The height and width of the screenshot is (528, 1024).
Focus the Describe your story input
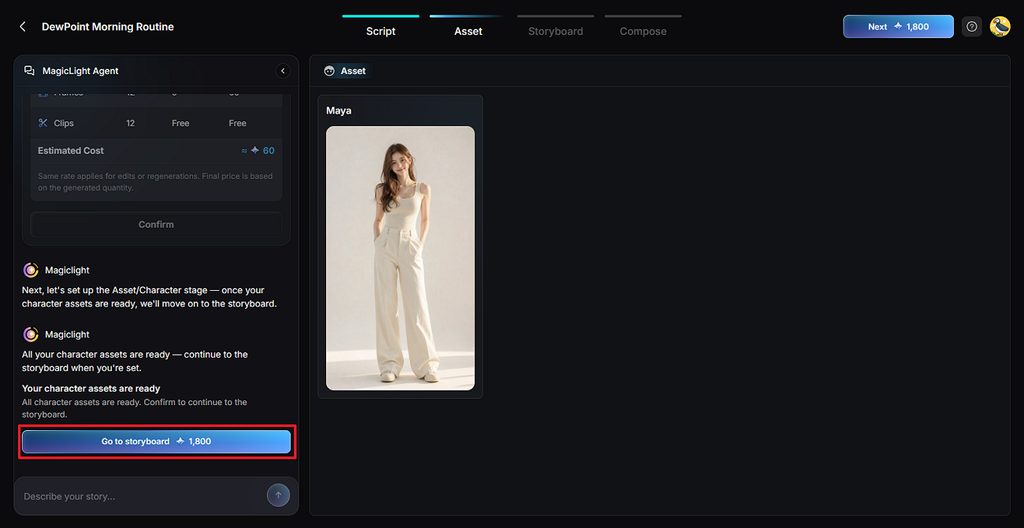[144, 496]
